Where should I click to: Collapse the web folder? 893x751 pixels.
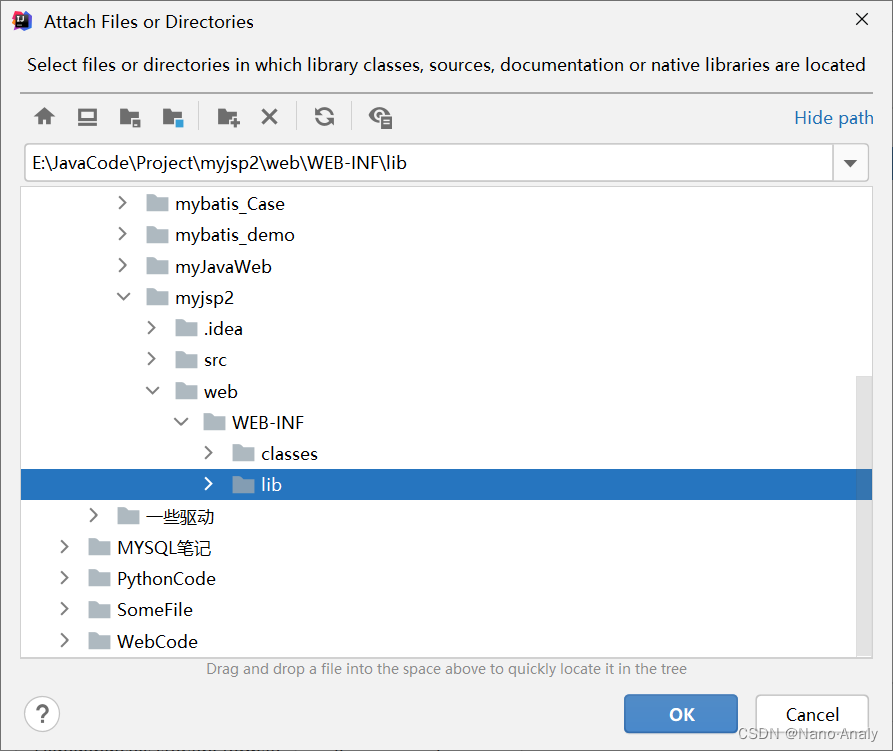[152, 391]
